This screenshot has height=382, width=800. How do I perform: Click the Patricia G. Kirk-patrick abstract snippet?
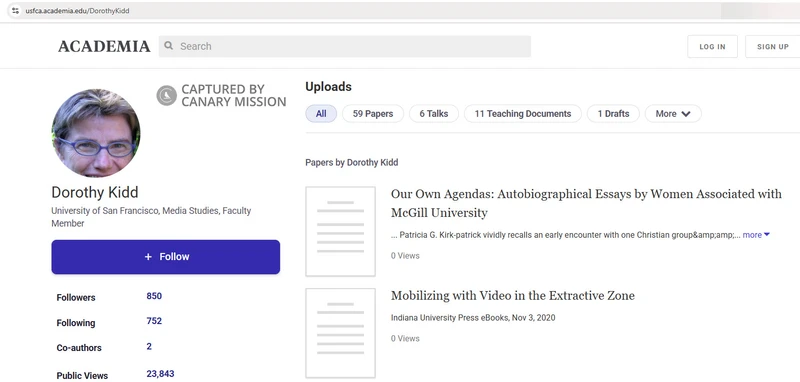click(x=565, y=235)
